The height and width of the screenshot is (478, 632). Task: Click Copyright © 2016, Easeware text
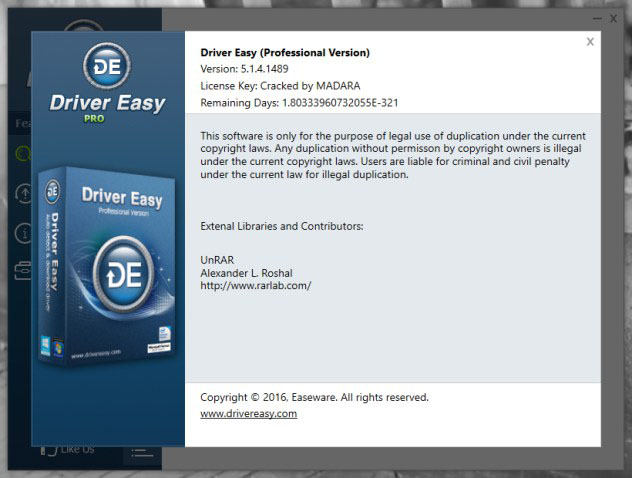(x=314, y=397)
